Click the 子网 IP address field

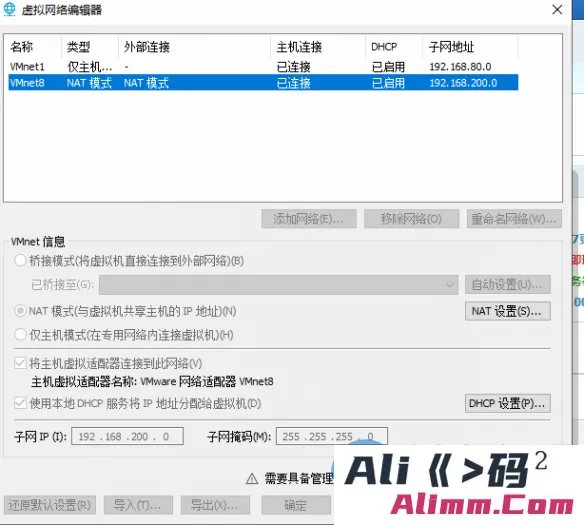coord(127,436)
